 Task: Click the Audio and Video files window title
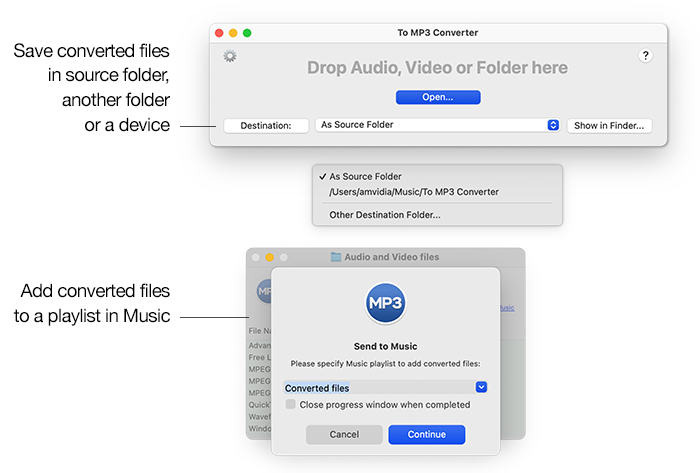[x=392, y=257]
